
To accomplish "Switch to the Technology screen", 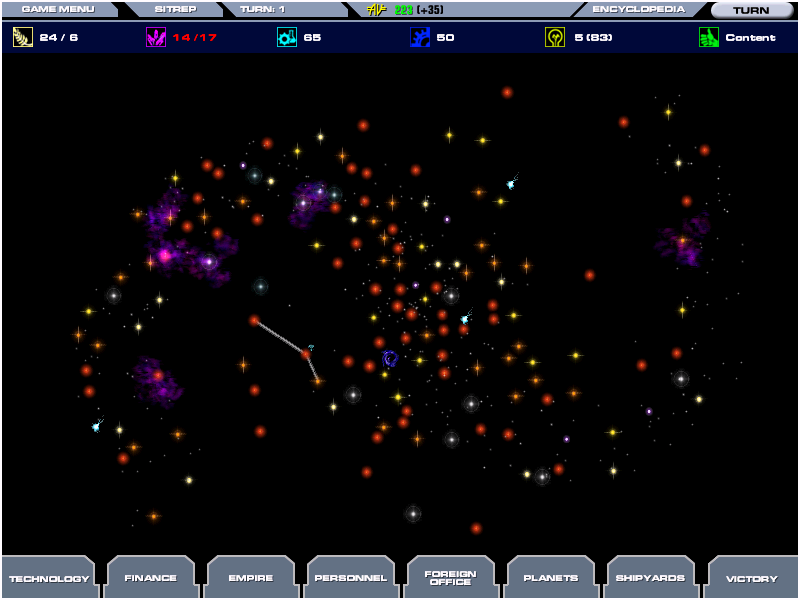I will coord(49,578).
